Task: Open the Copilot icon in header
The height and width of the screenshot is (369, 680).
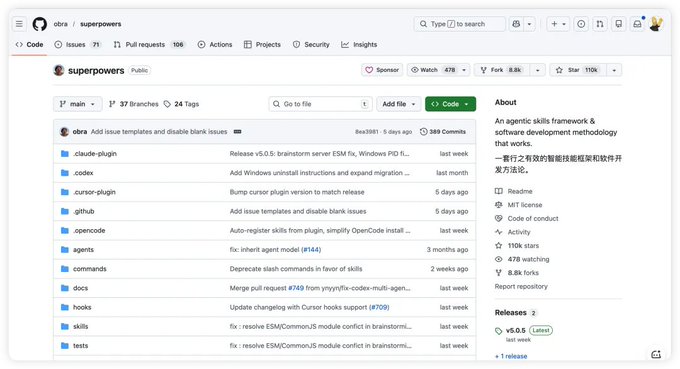Action: [516, 24]
